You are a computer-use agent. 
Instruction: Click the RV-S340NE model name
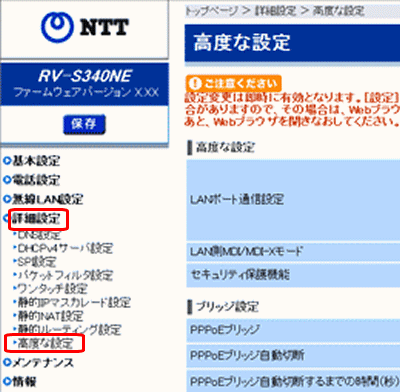click(85, 76)
